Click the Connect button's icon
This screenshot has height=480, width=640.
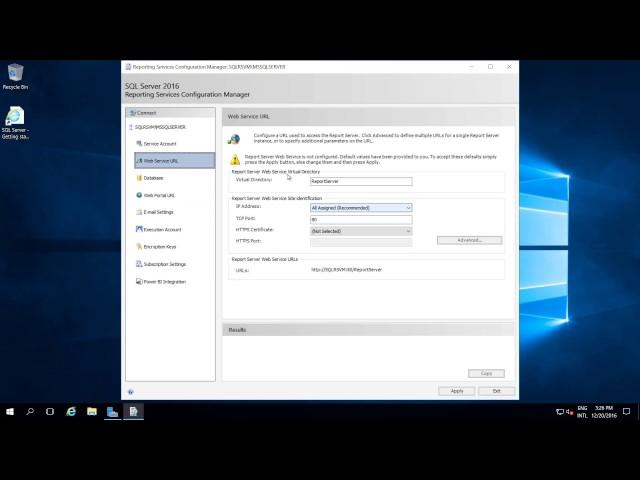point(133,113)
